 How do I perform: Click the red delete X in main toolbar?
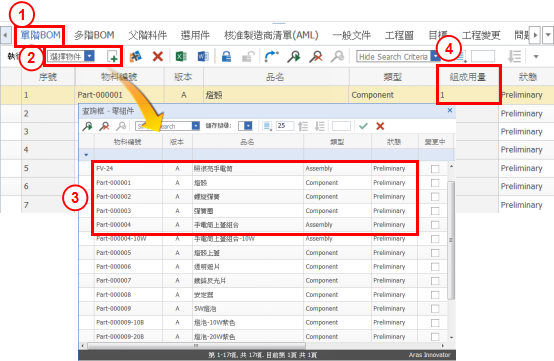[x=158, y=57]
